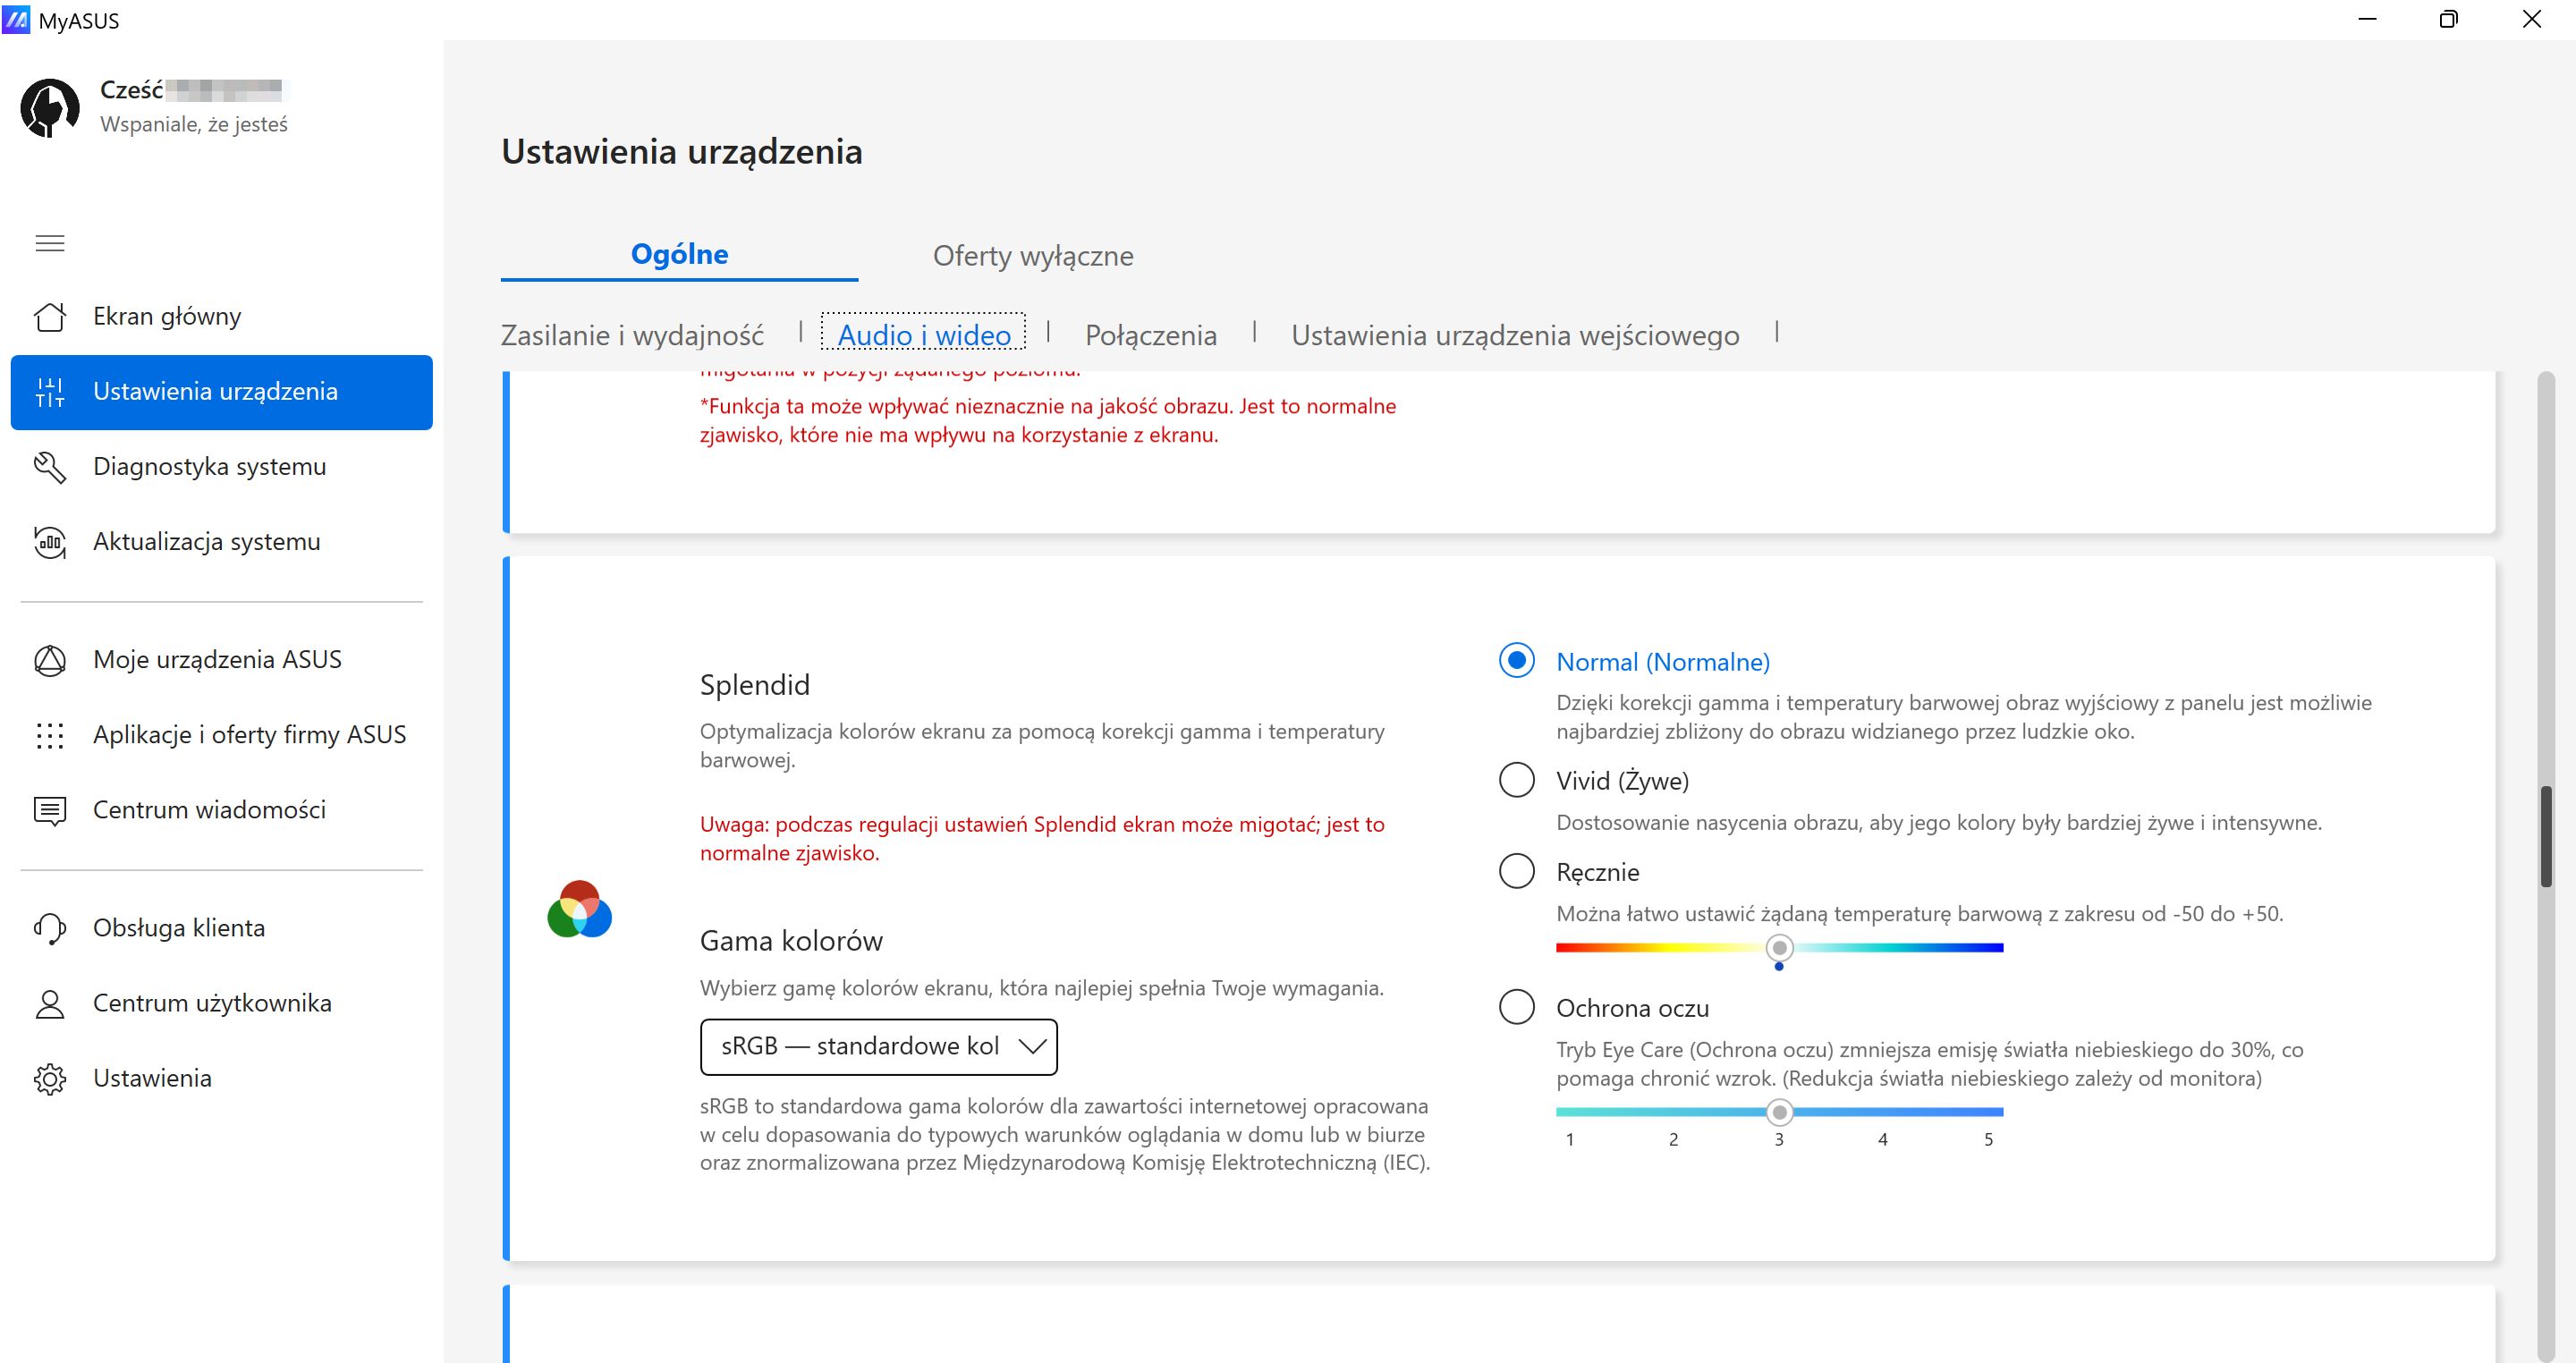The width and height of the screenshot is (2576, 1363).
Task: Click the Wspaniale, że jesteś greeting text
Action: 194,124
